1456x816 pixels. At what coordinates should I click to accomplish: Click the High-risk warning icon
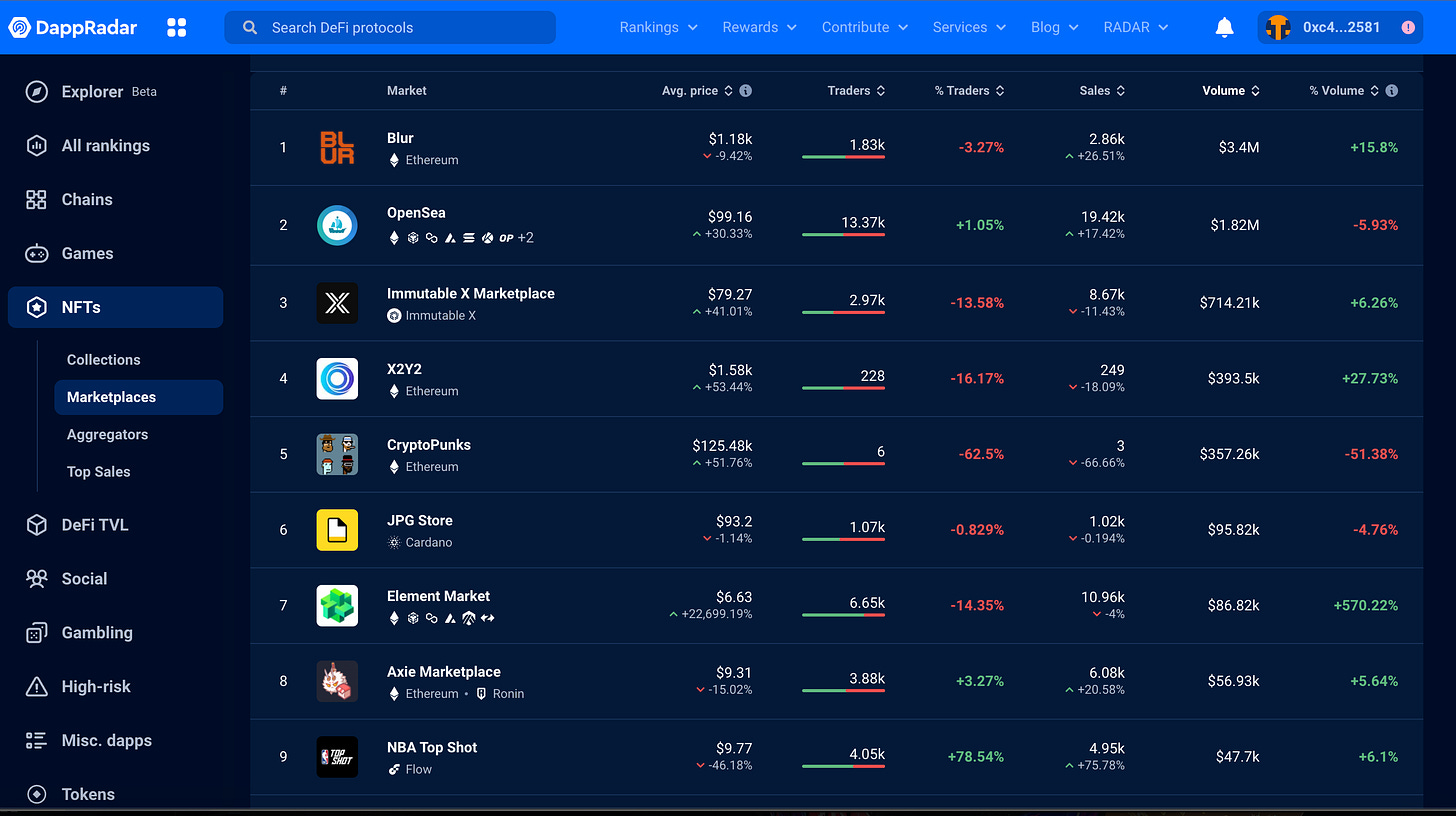tap(37, 687)
